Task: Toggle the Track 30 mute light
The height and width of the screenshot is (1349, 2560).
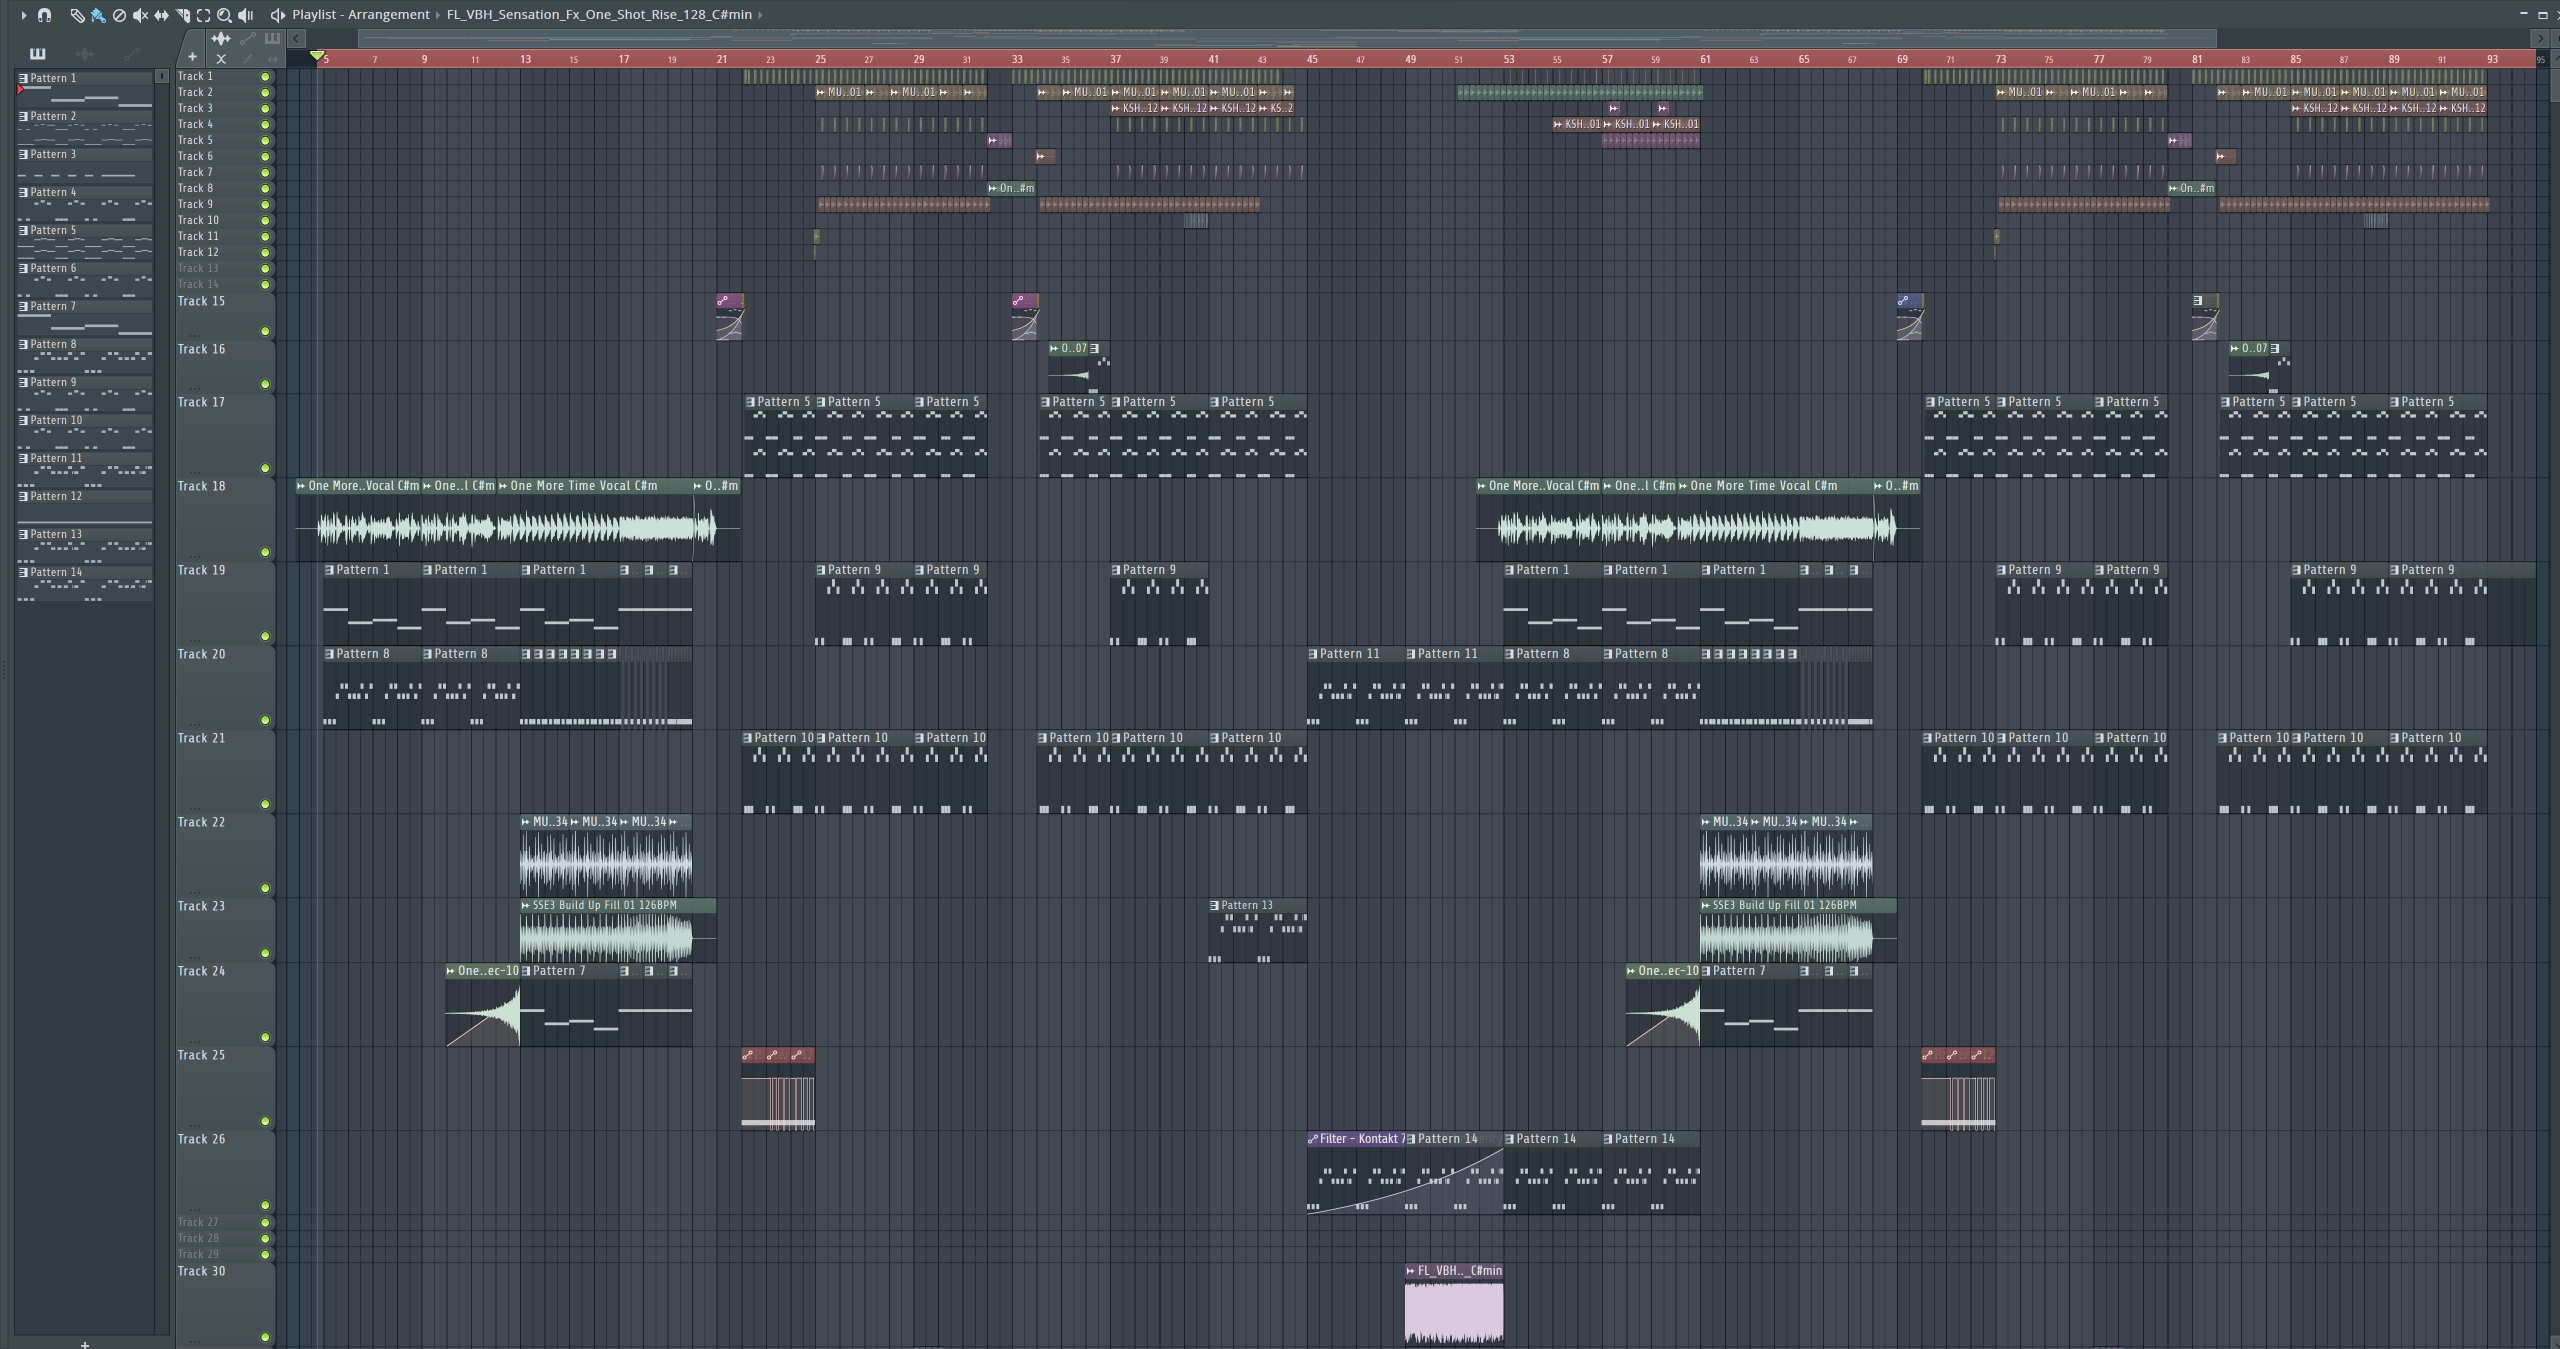Action: pyautogui.click(x=265, y=1337)
